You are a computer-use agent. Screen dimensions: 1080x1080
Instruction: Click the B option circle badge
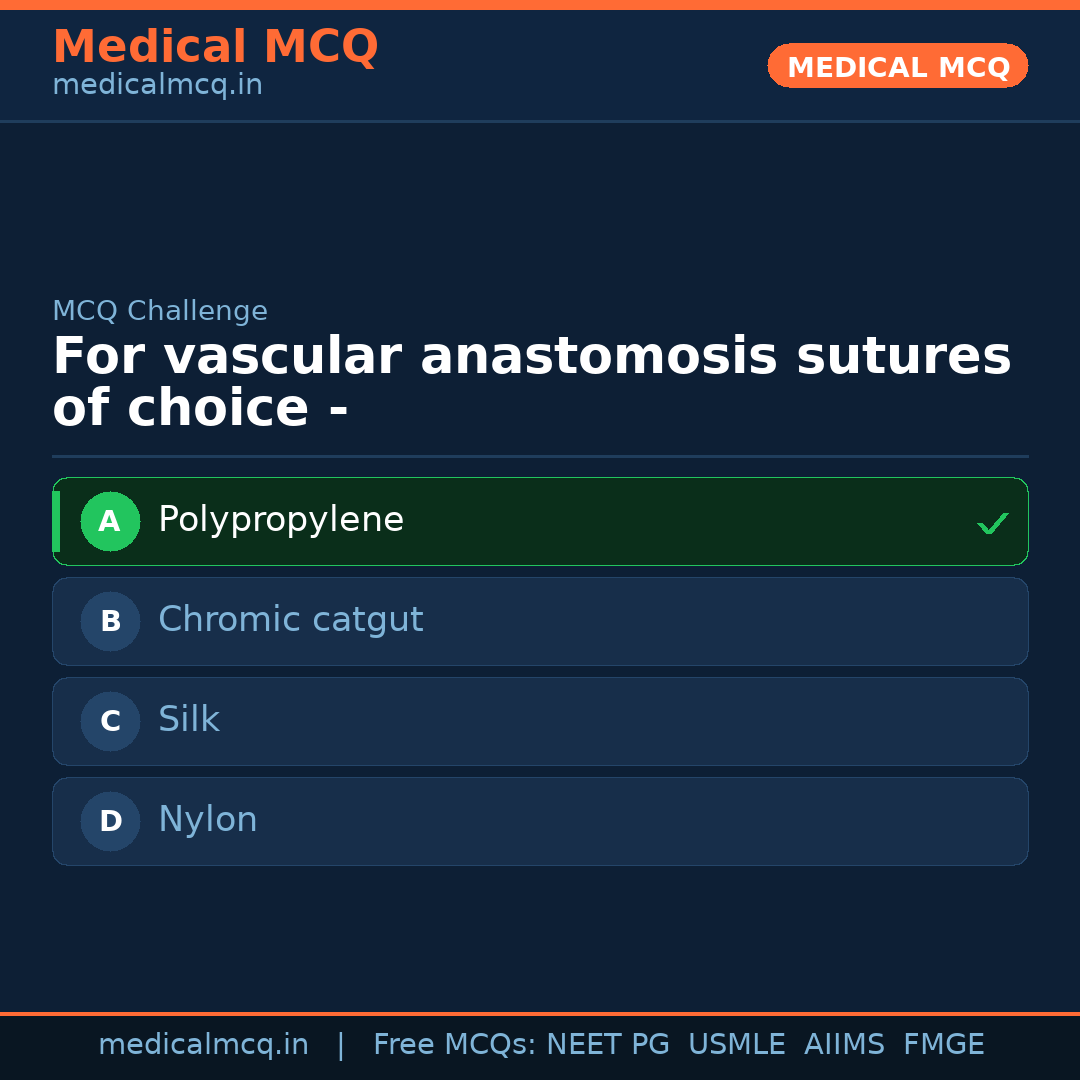(x=110, y=621)
